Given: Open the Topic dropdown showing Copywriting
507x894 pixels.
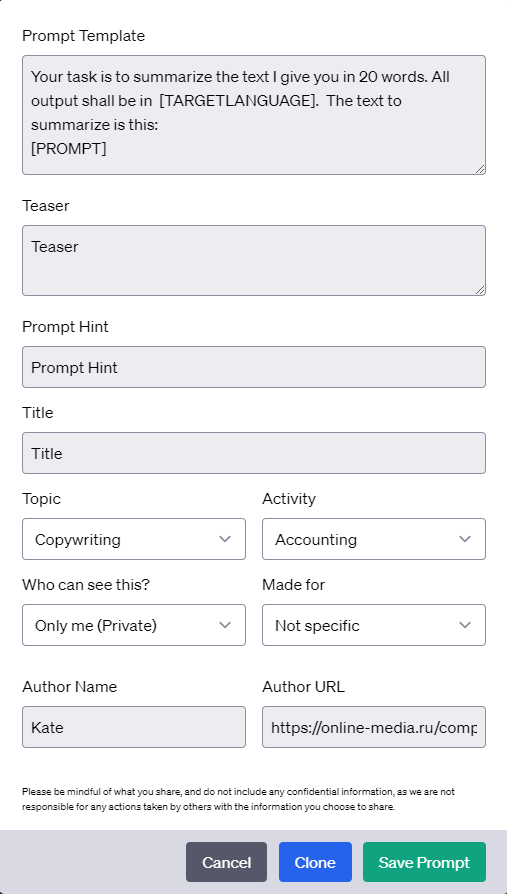Looking at the screenshot, I should click(134, 539).
